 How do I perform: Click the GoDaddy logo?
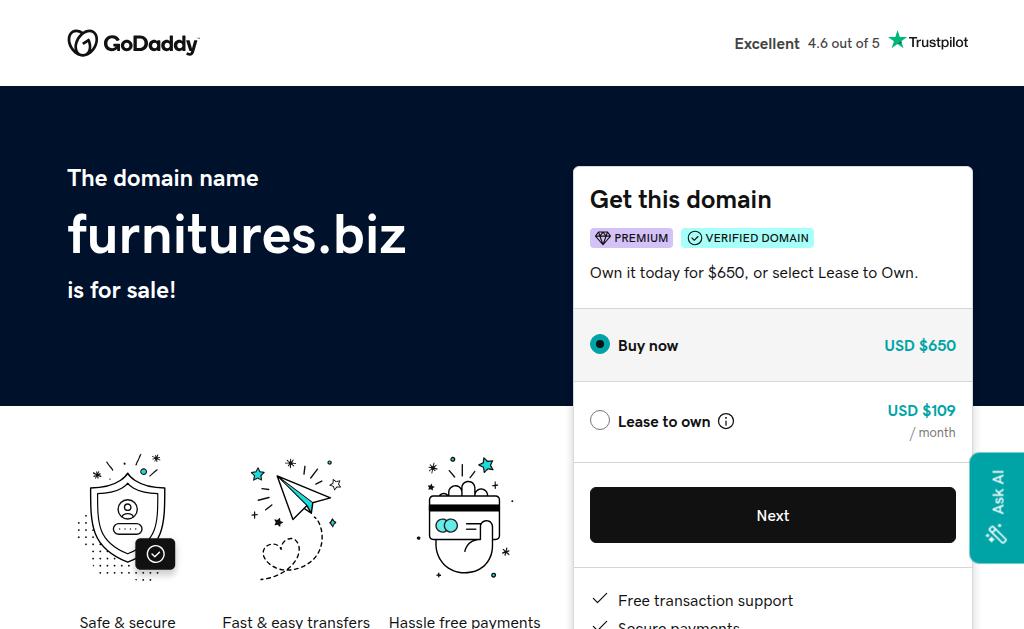coord(133,43)
